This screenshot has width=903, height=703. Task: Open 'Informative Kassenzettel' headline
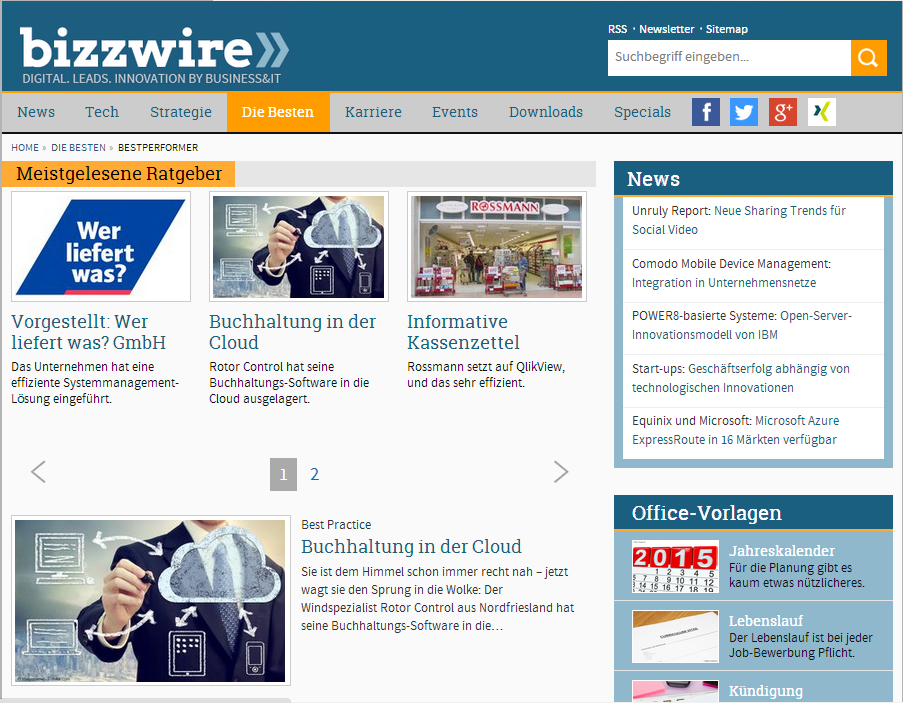pos(463,332)
